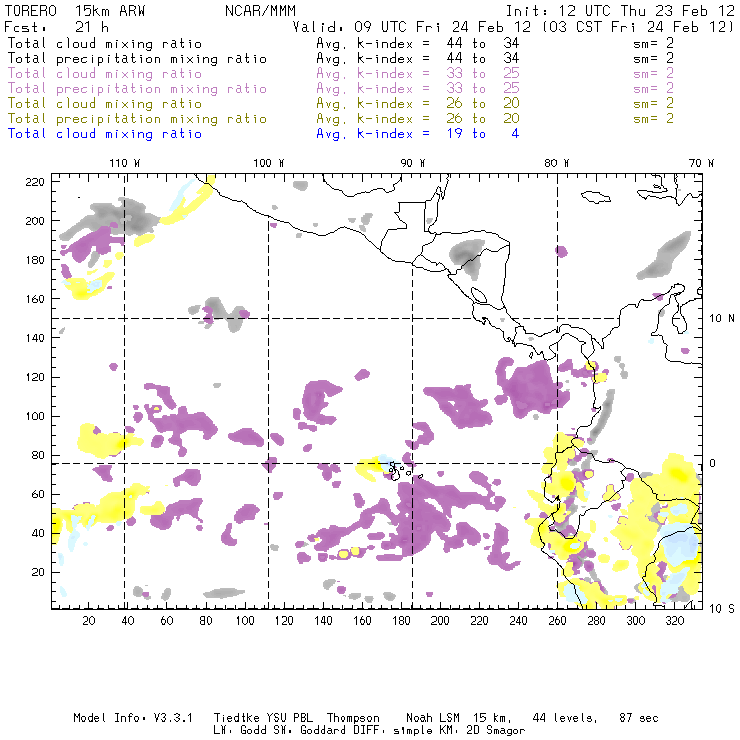Screen dimensions: 740x740
Task: Select '87 sec' in the footer
Action: [639, 718]
